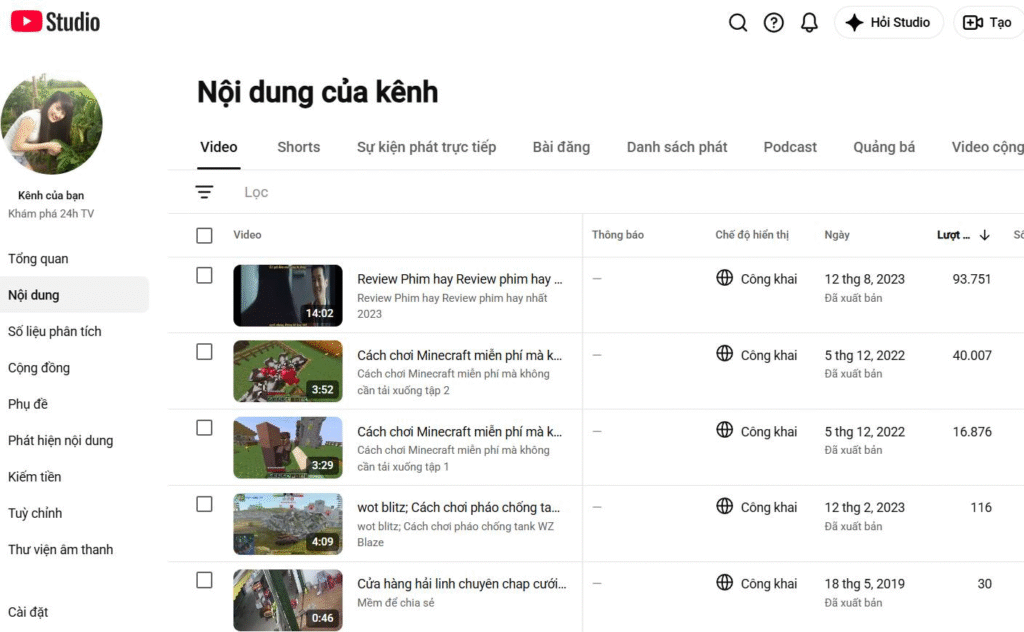Click the views column sort arrow

coord(984,235)
